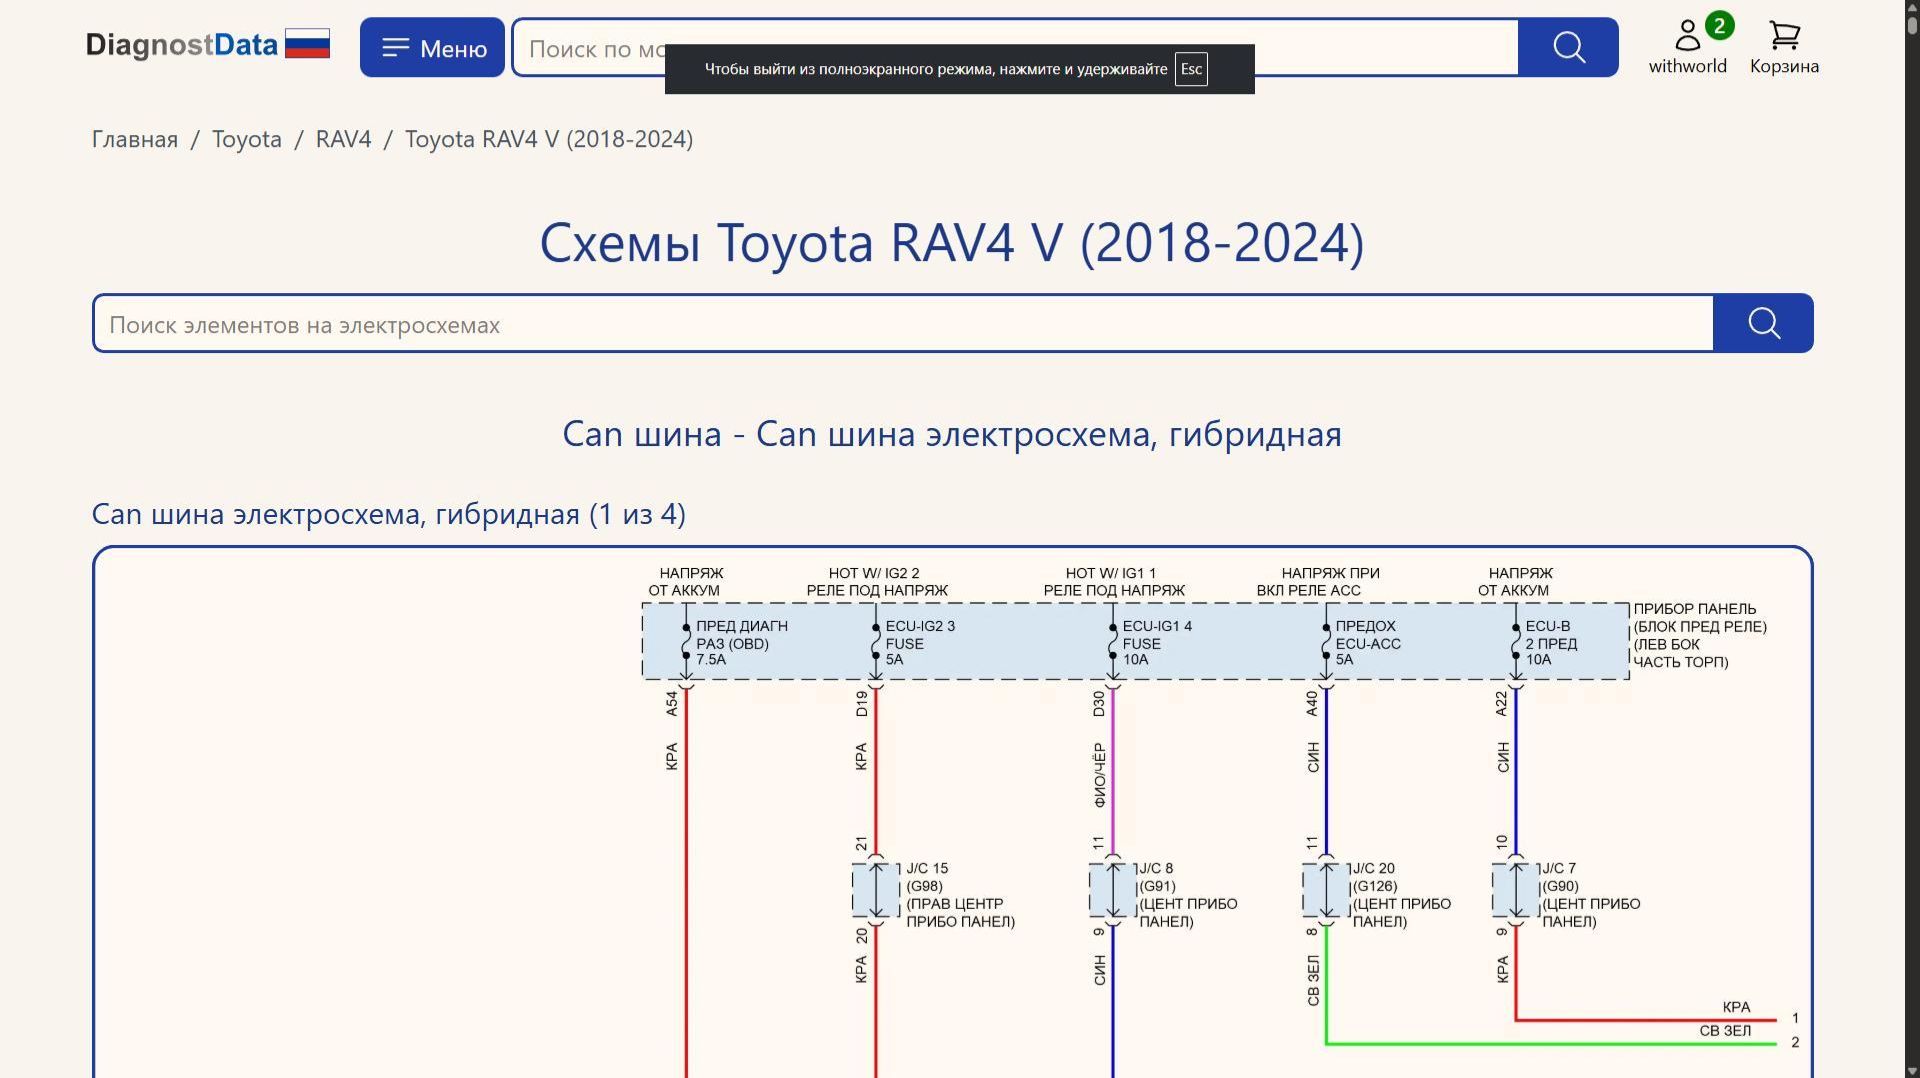Click the Can шина section heading
Screen dimensions: 1920x1078
[951, 434]
